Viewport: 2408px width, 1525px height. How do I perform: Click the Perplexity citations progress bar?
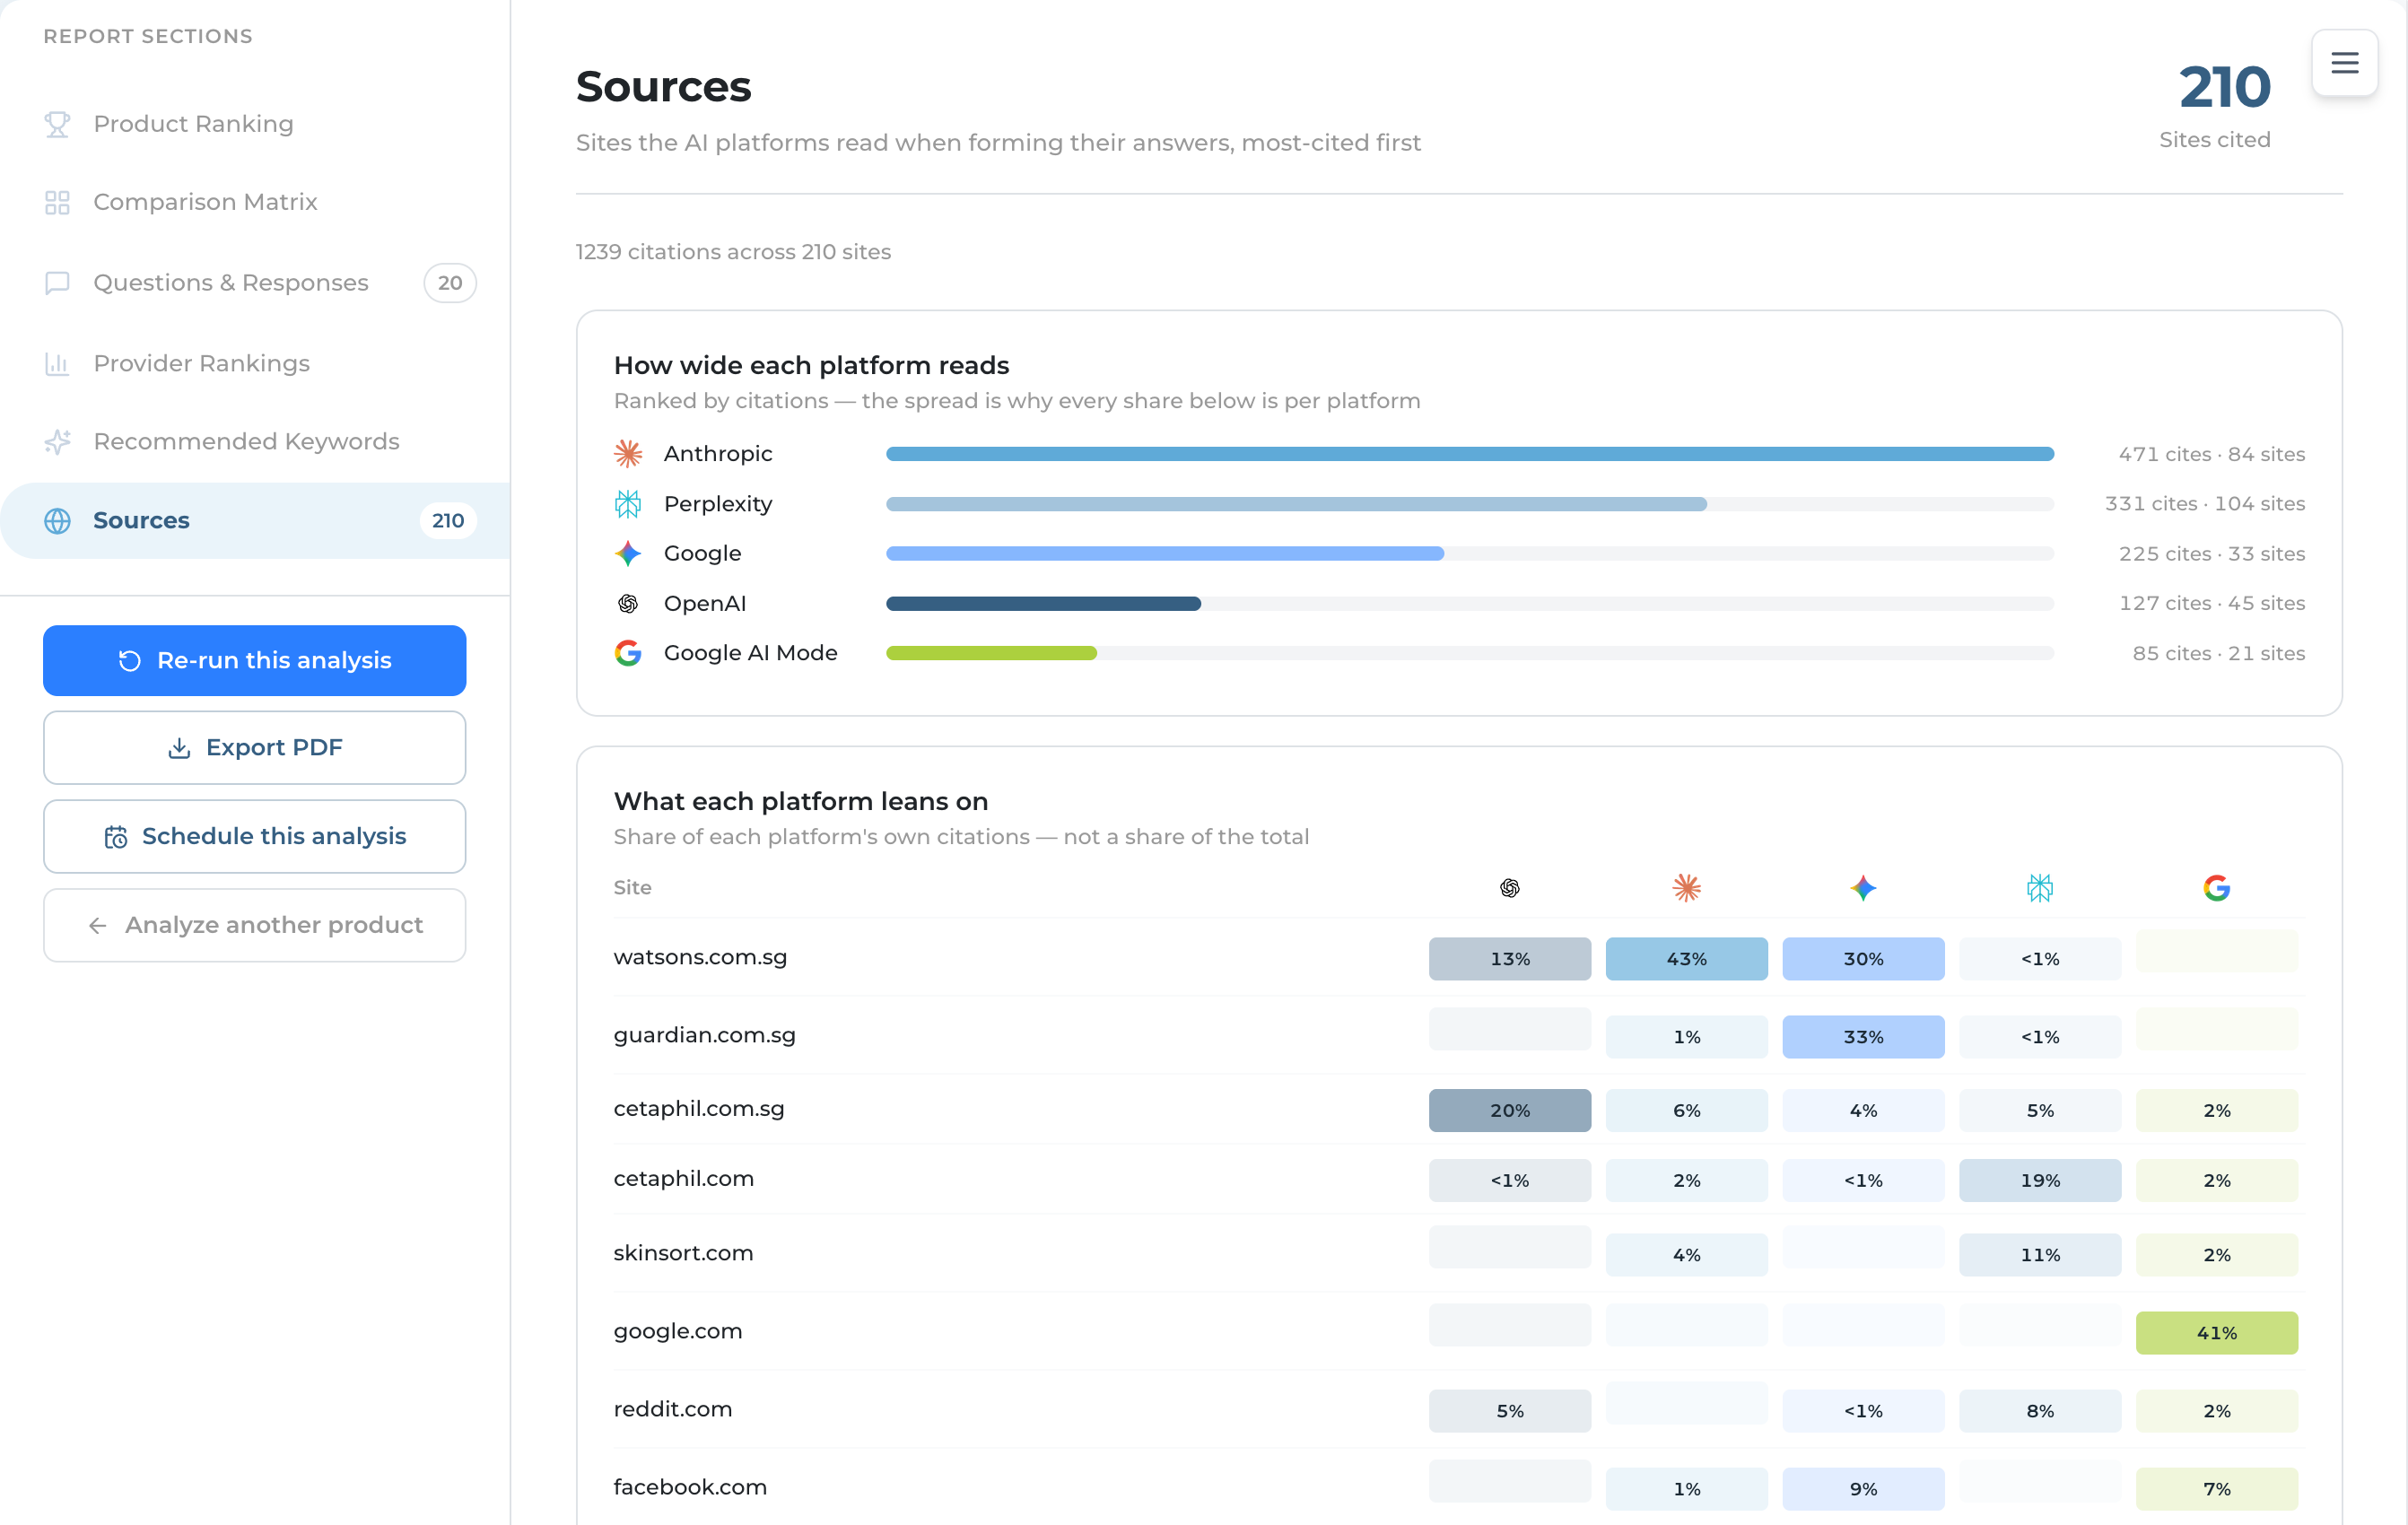pyautogui.click(x=1296, y=504)
